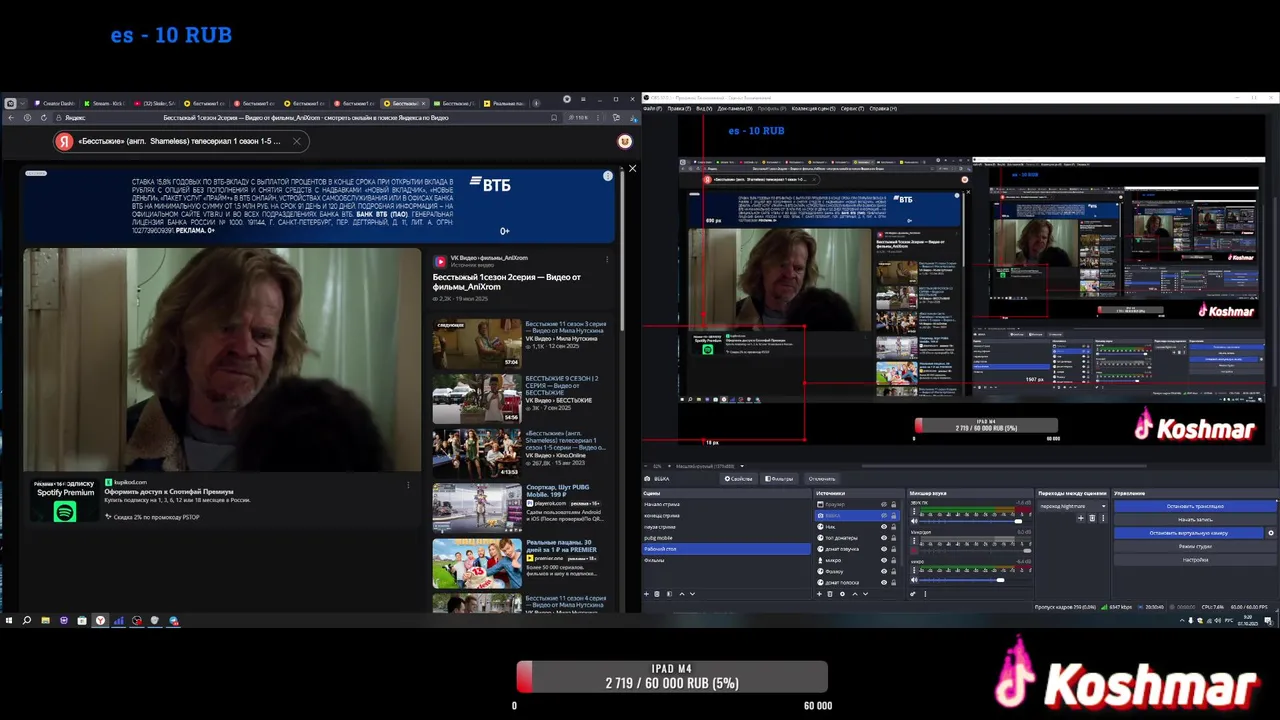Open ЗВУК ПК audio channel options dots
The height and width of the screenshot is (720, 1280).
point(914,511)
